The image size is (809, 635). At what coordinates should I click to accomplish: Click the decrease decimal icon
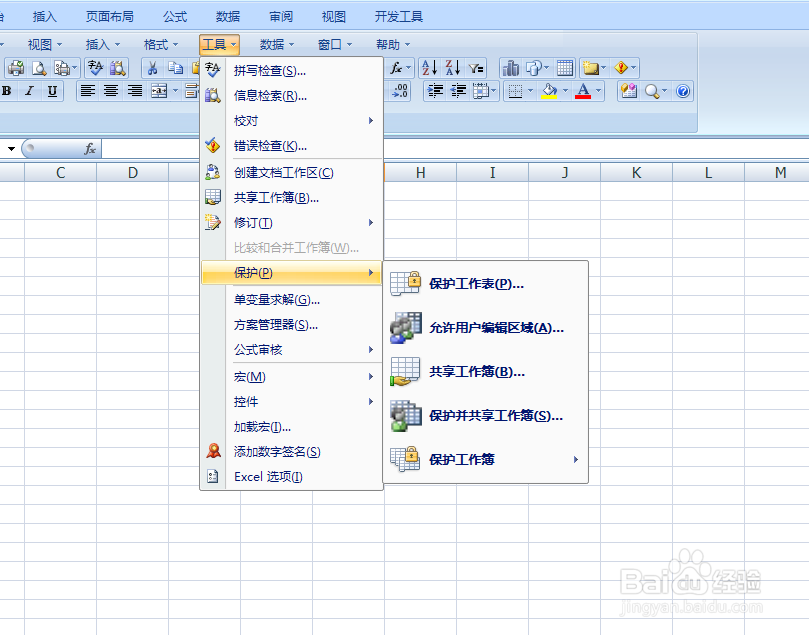click(400, 91)
